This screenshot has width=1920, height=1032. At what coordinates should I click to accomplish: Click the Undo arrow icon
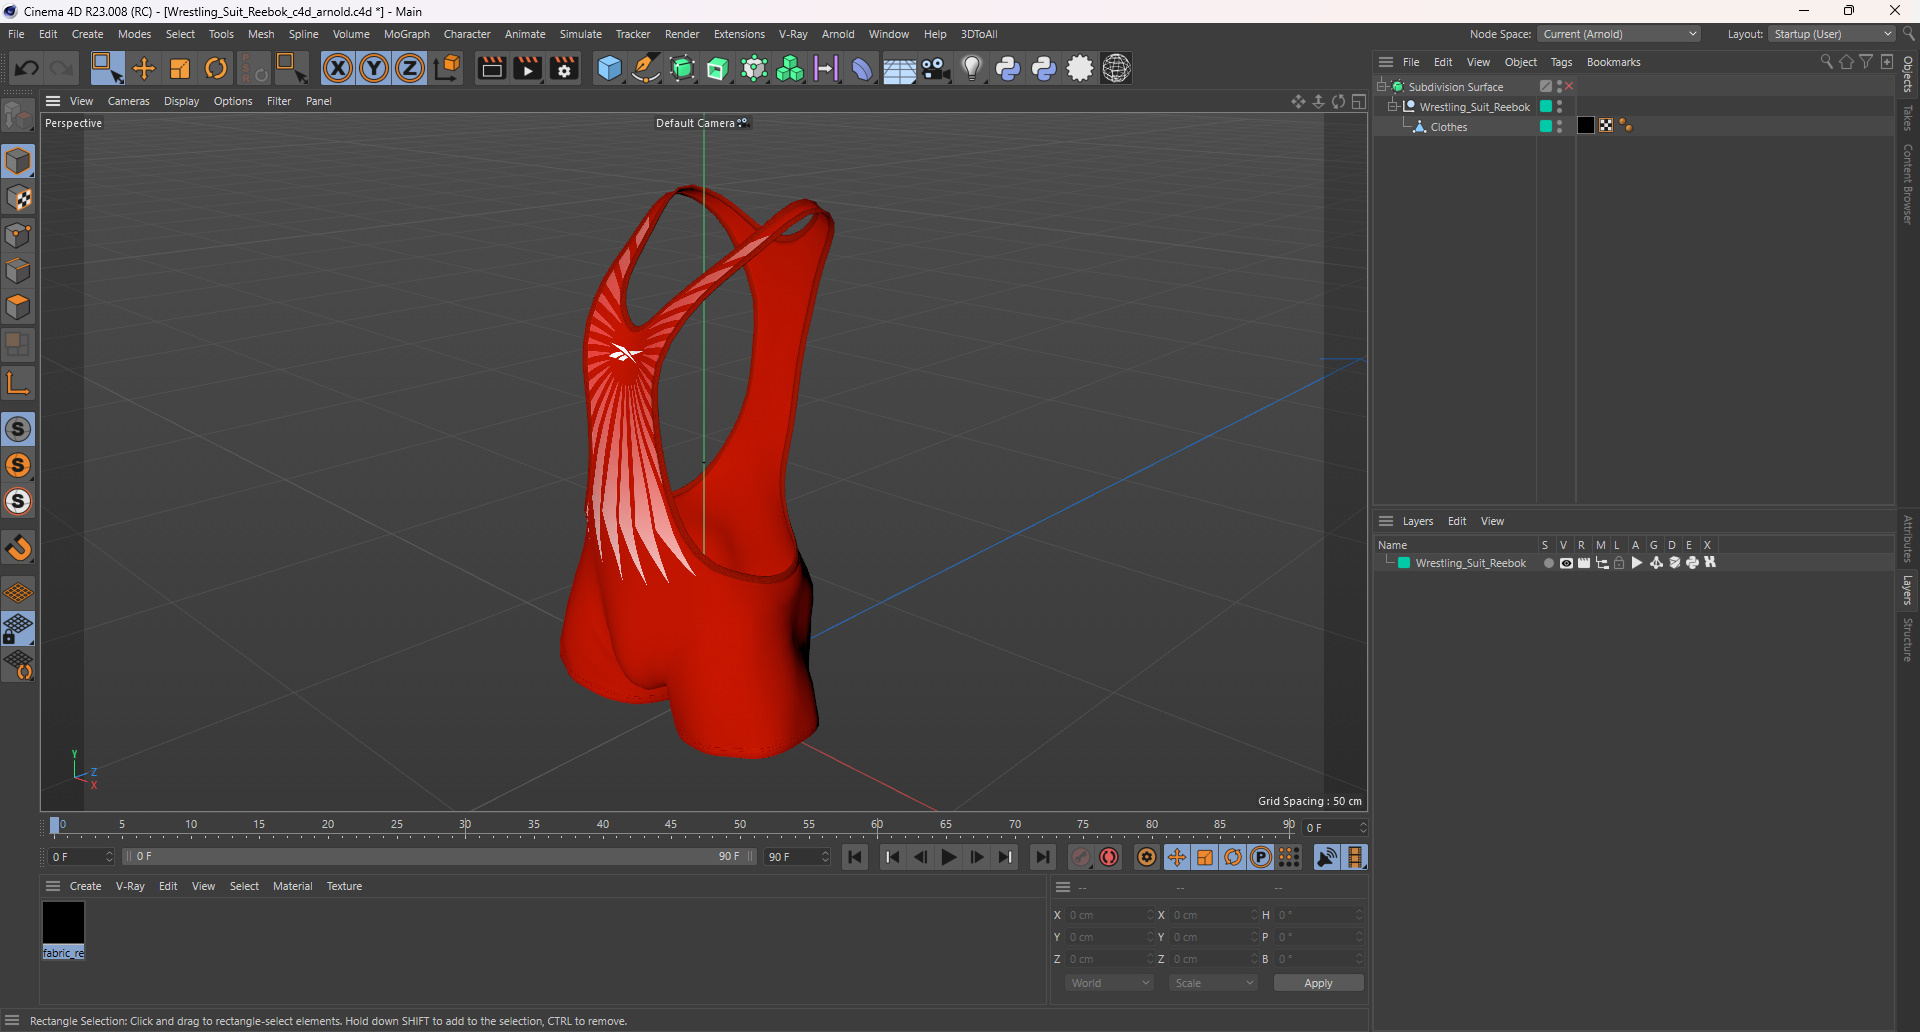tap(27, 68)
